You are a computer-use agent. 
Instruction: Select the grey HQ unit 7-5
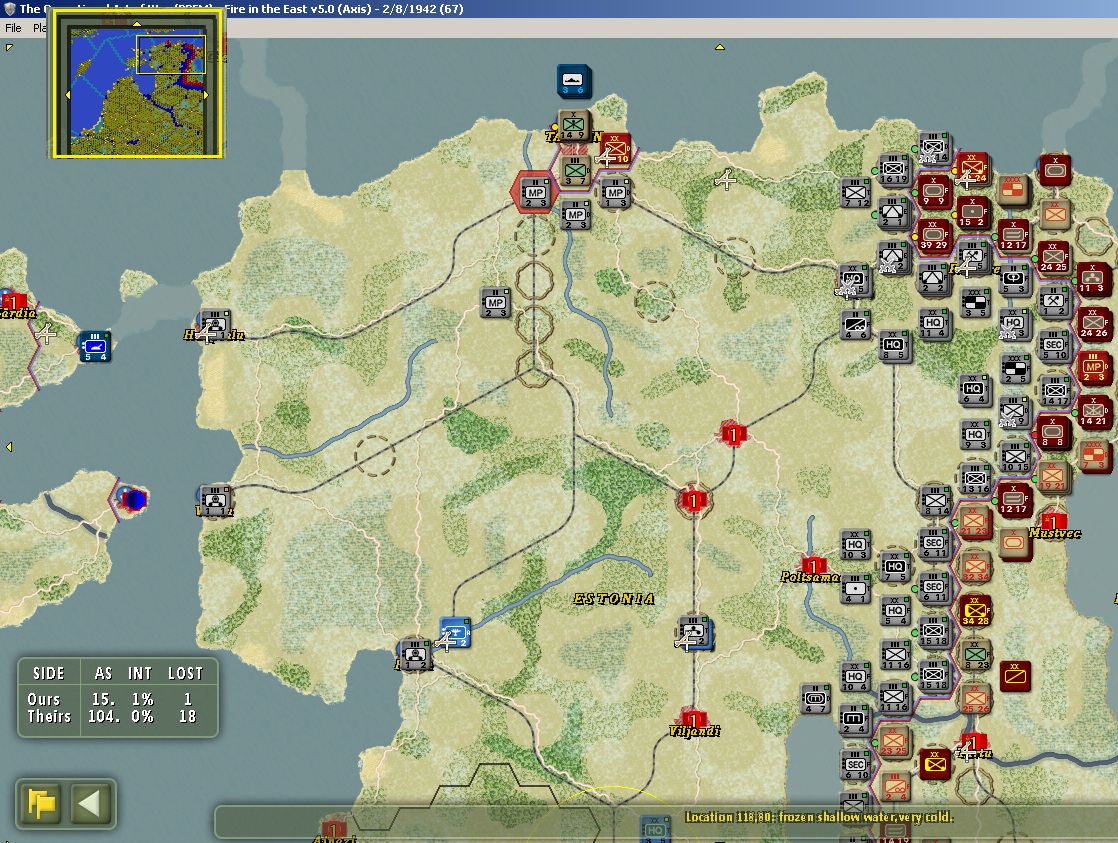point(895,568)
